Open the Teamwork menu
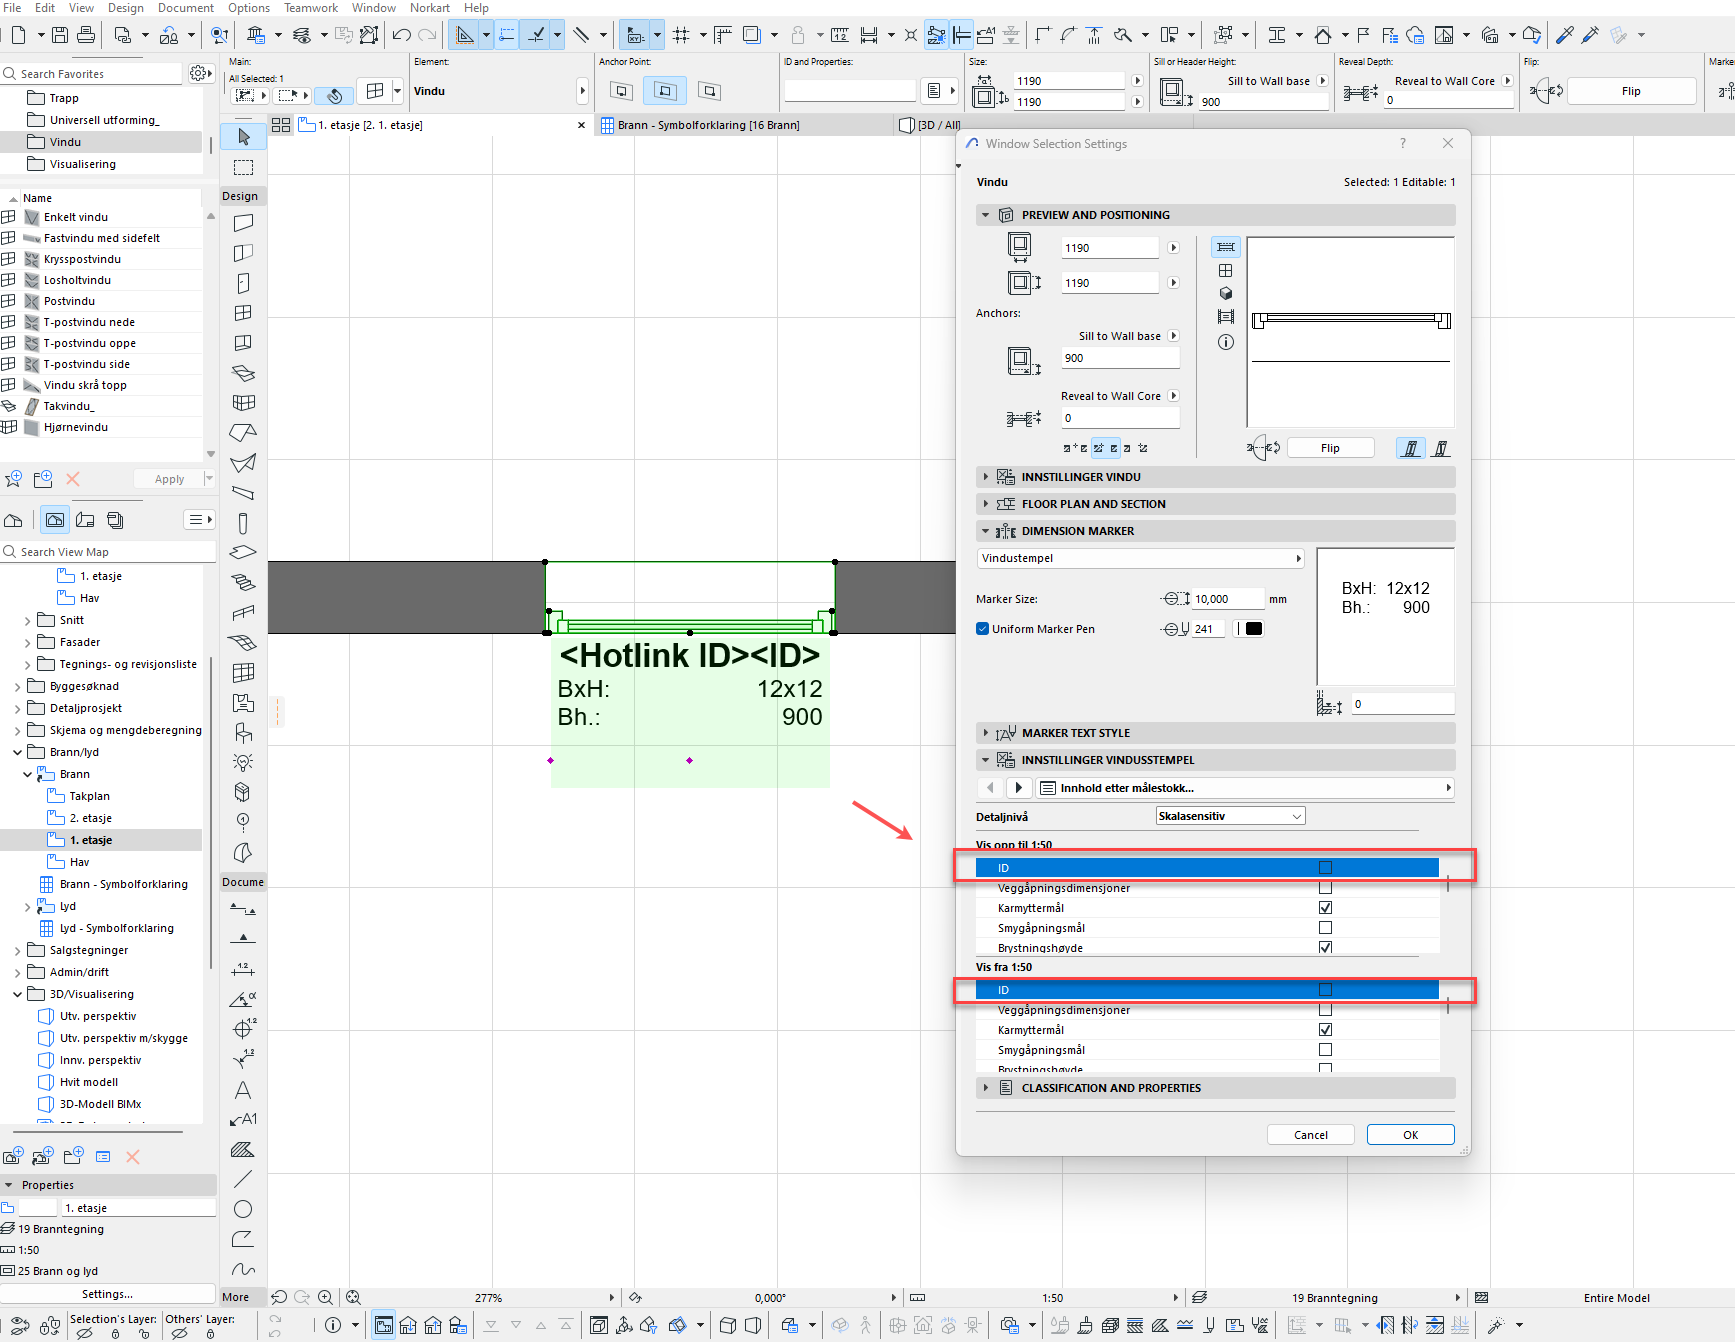The width and height of the screenshot is (1735, 1342). click(310, 8)
